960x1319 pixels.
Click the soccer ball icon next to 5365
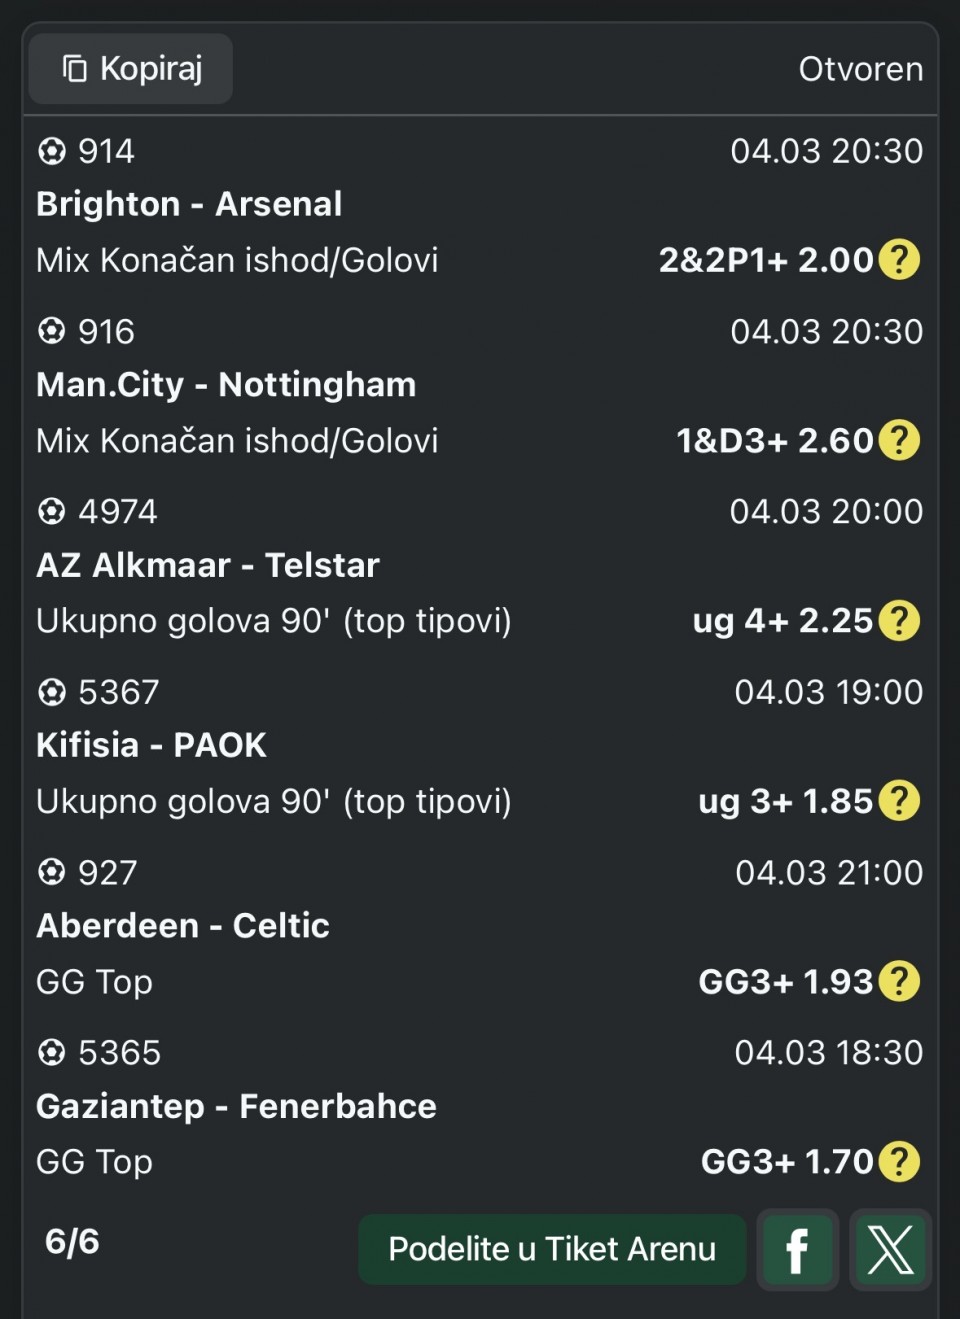[51, 1053]
